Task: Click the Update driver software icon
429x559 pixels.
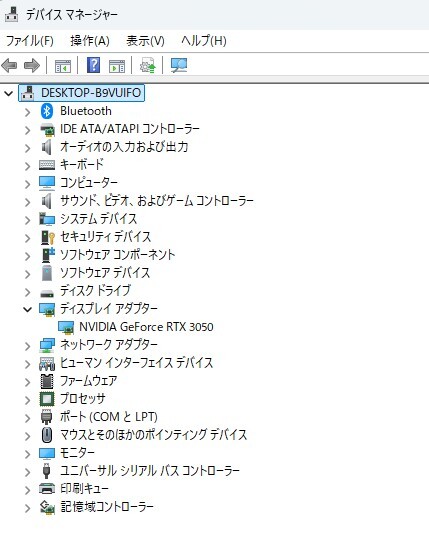Action: [x=148, y=65]
